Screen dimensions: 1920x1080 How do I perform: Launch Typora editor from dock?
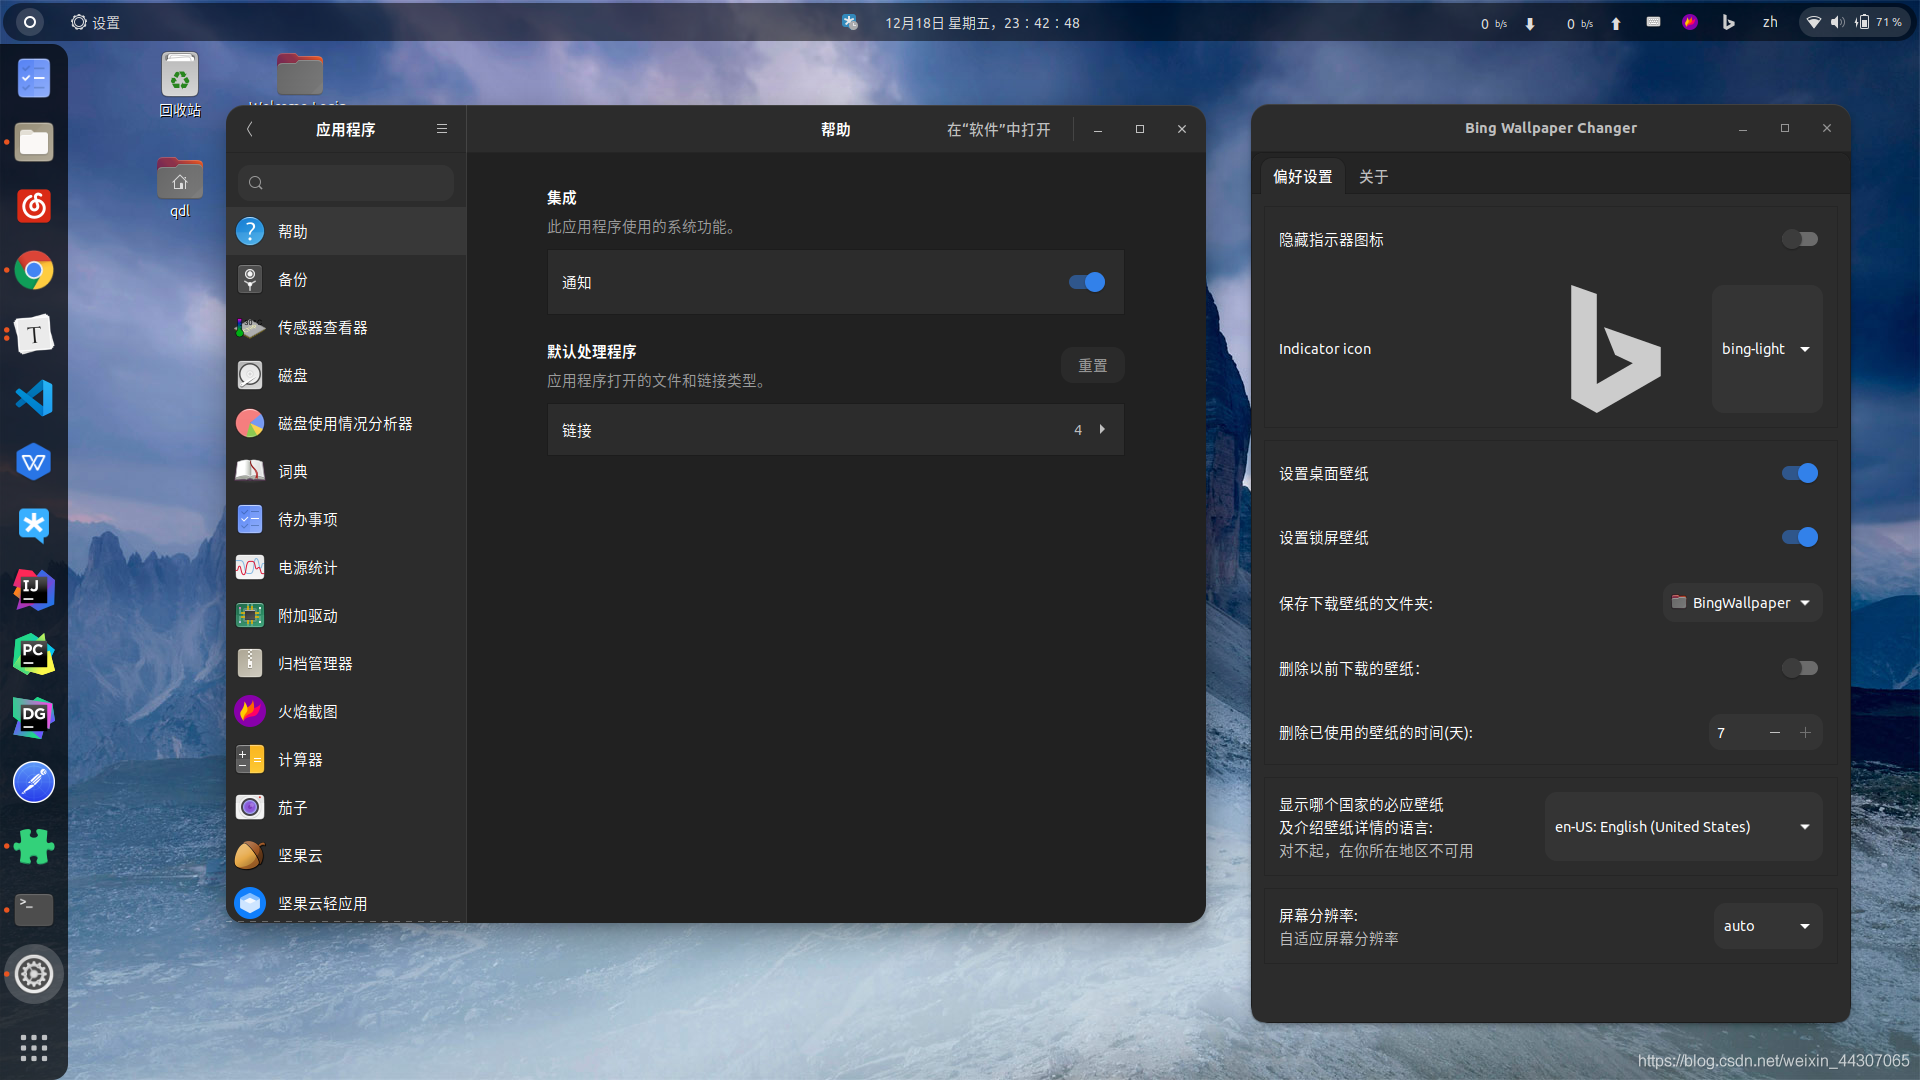(34, 334)
